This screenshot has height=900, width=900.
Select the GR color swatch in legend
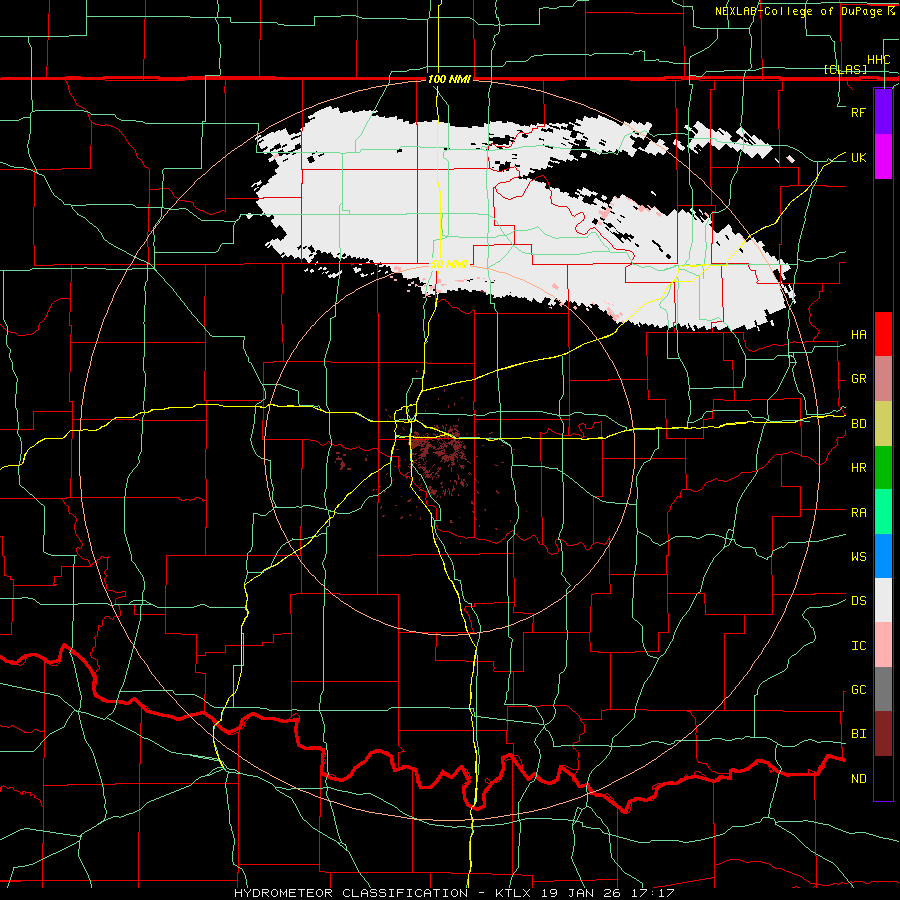(x=883, y=379)
